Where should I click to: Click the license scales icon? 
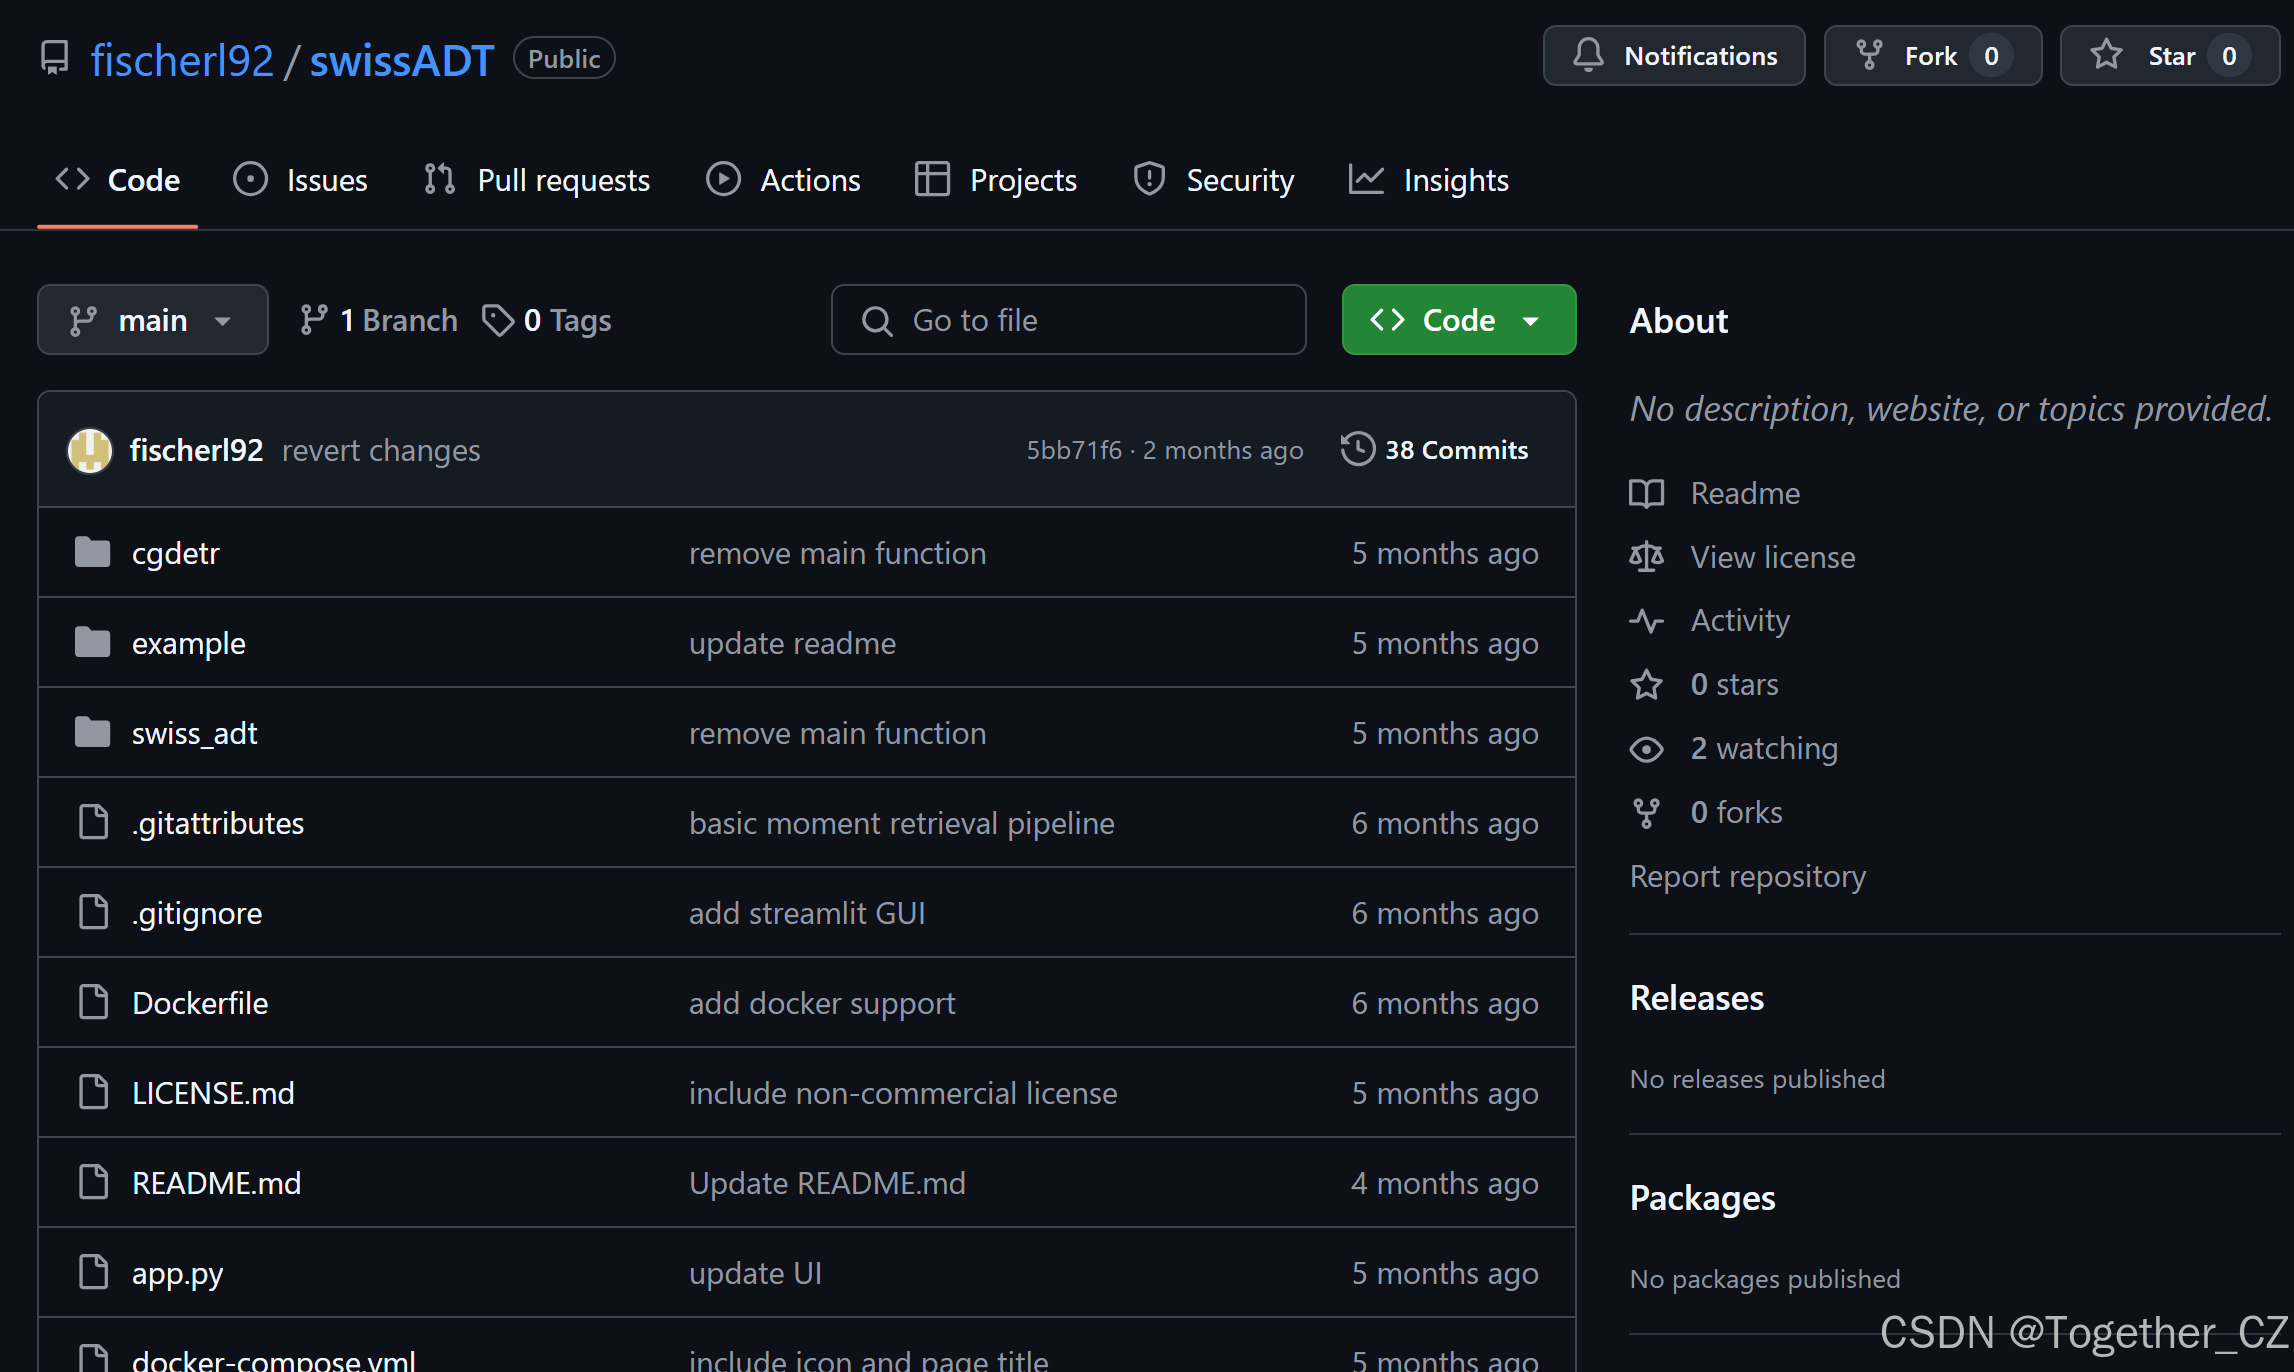click(x=1646, y=557)
